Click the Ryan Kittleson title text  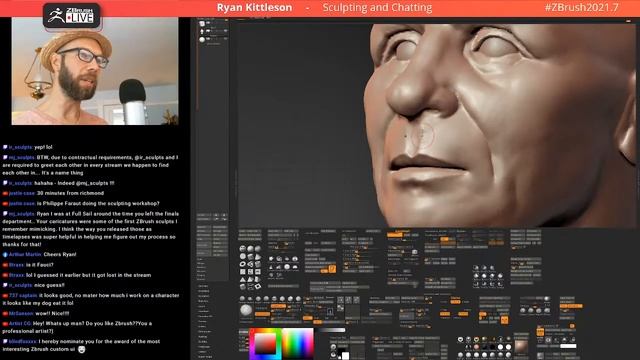click(x=254, y=7)
